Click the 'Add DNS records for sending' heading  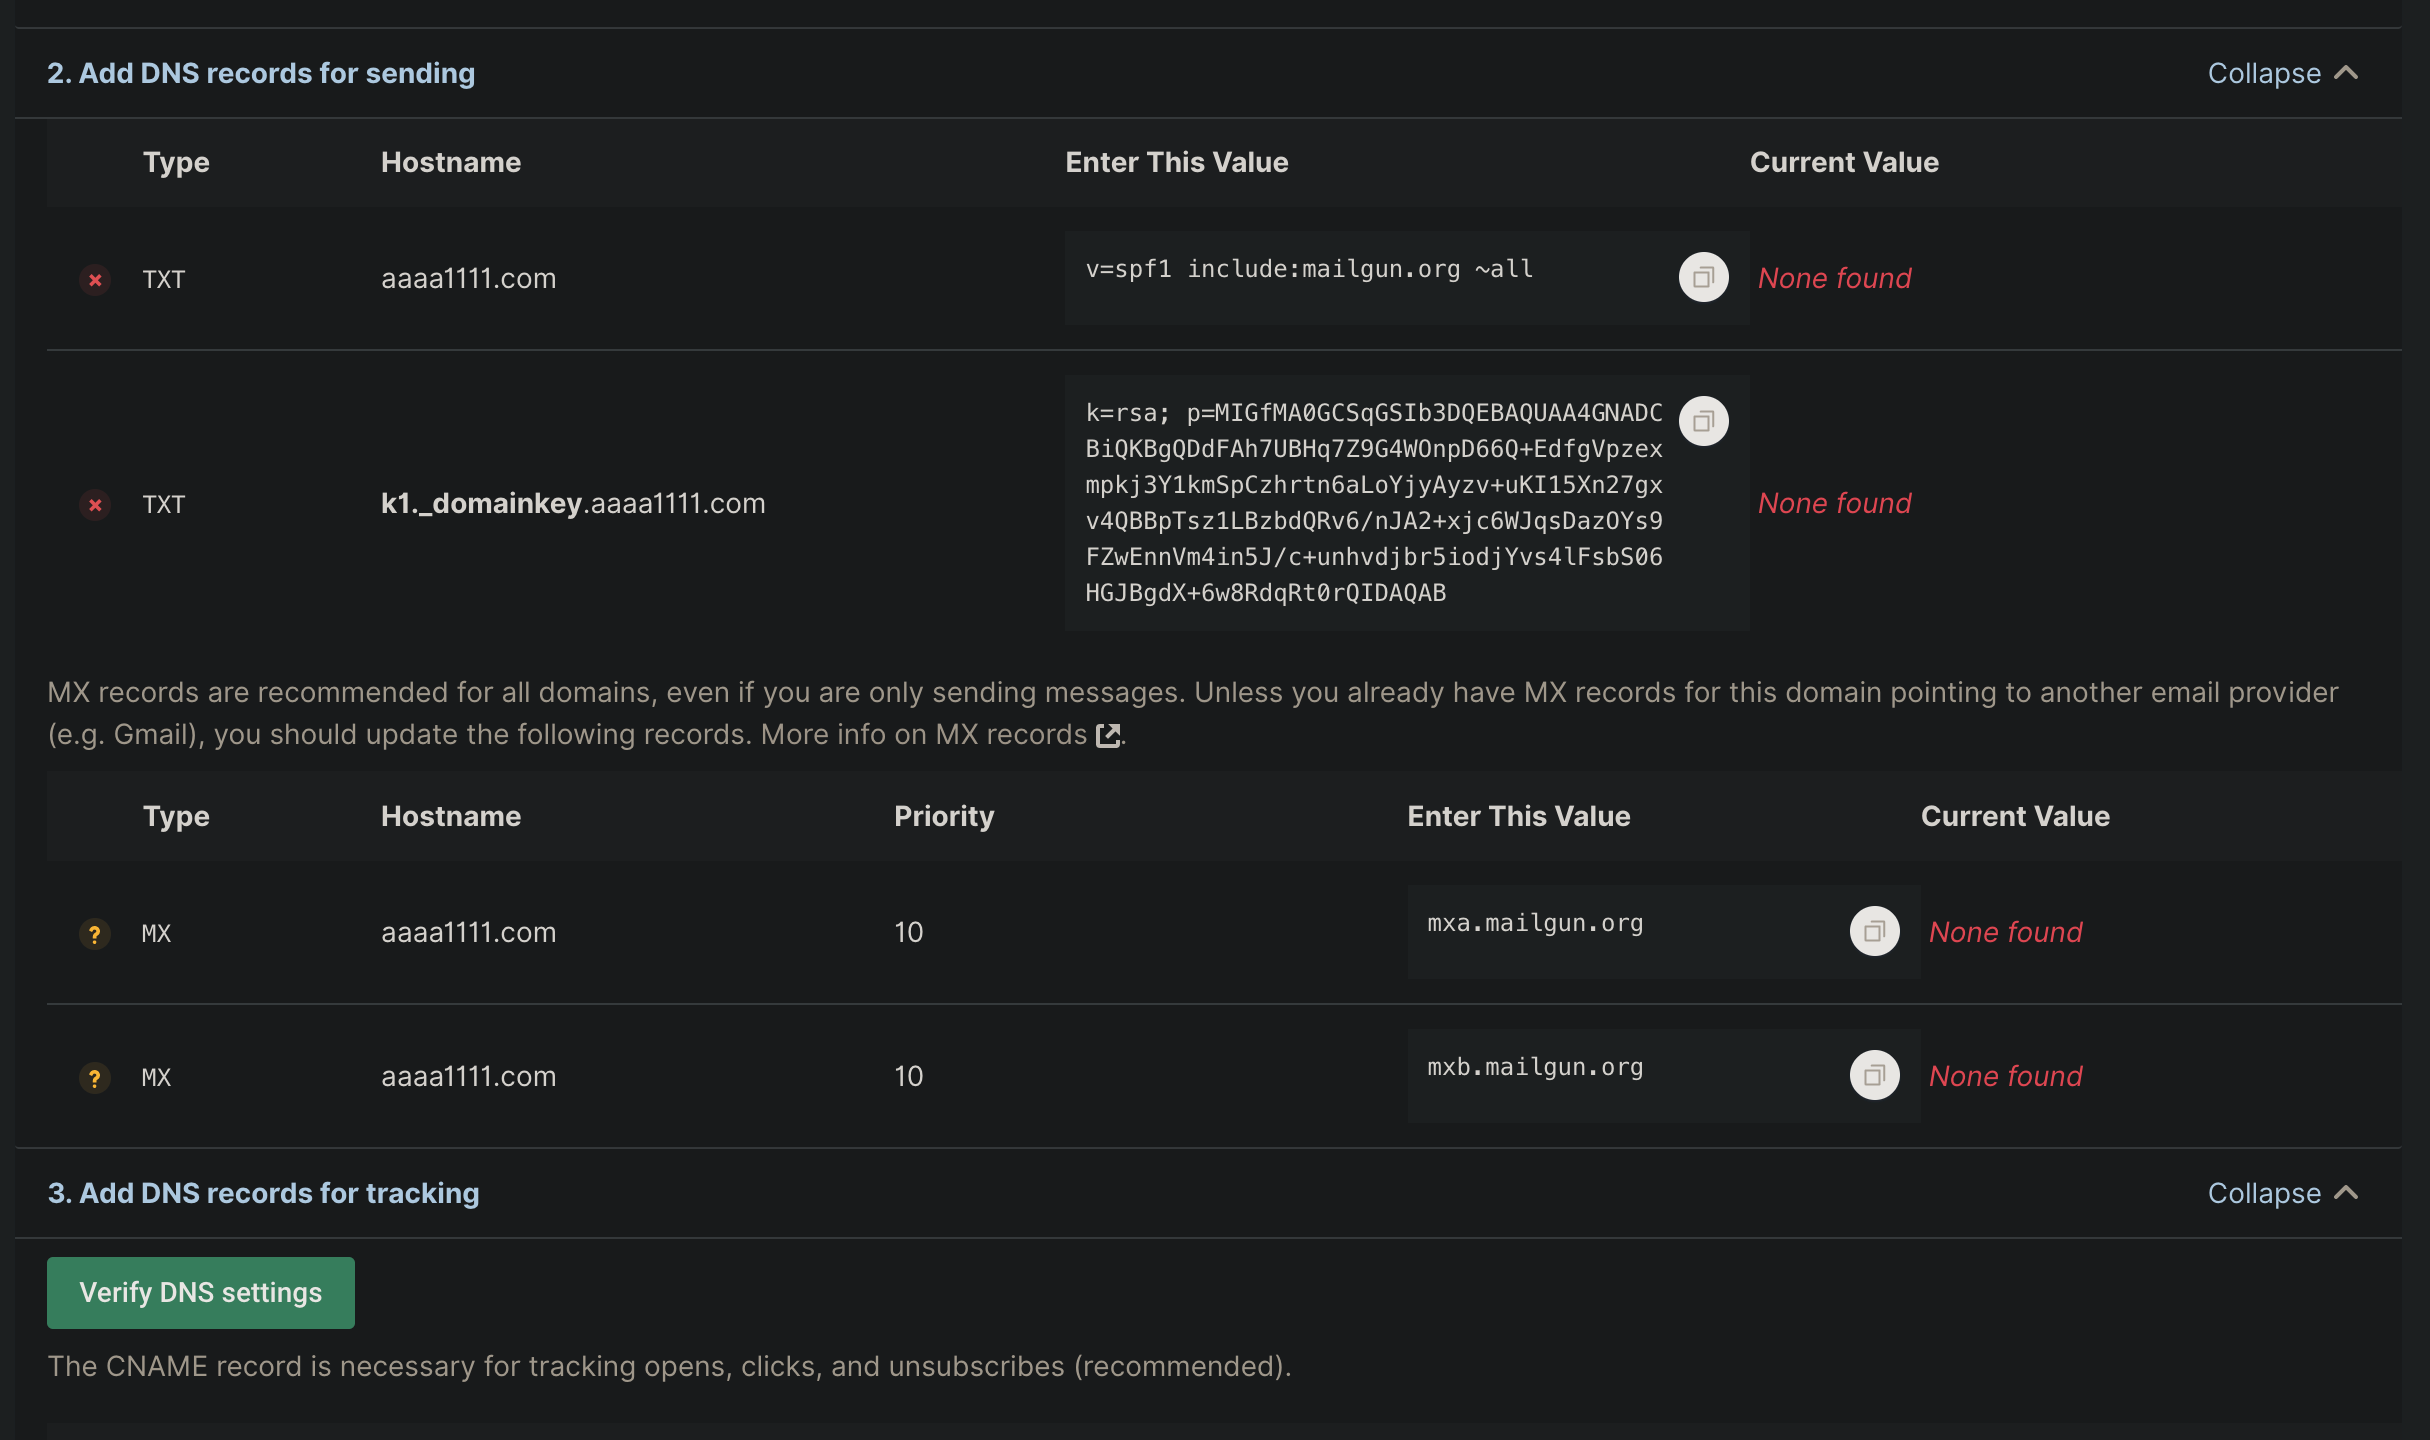(x=261, y=74)
